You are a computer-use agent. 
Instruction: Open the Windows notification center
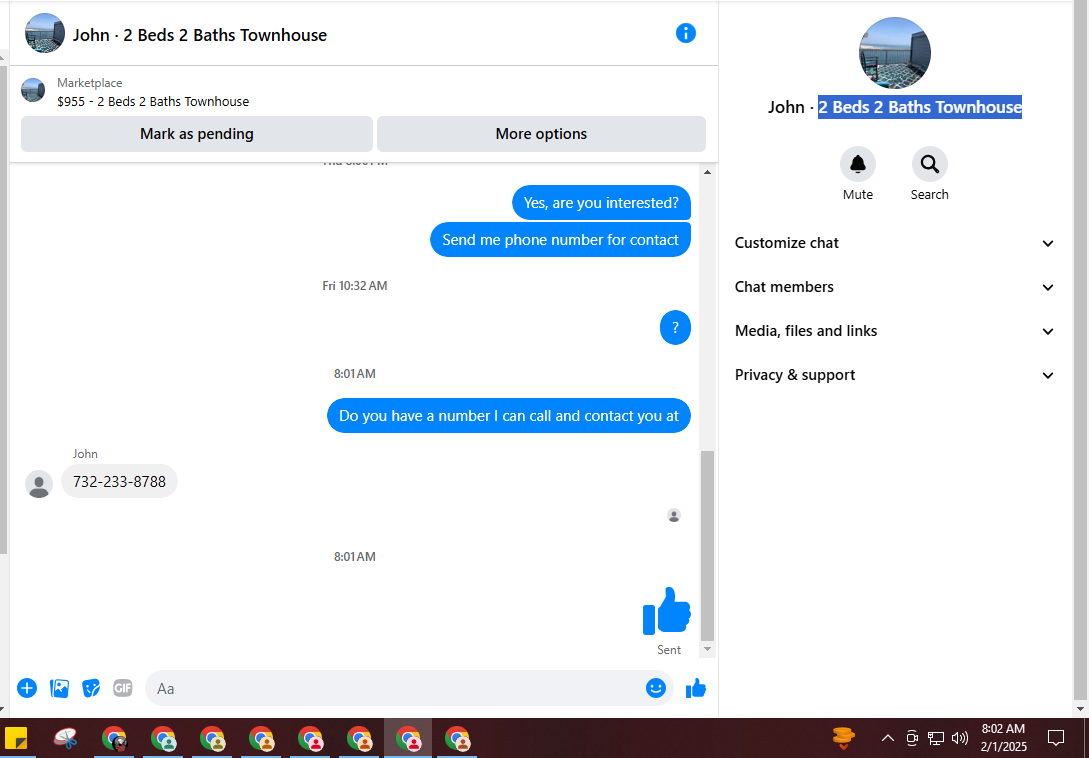click(x=1056, y=738)
